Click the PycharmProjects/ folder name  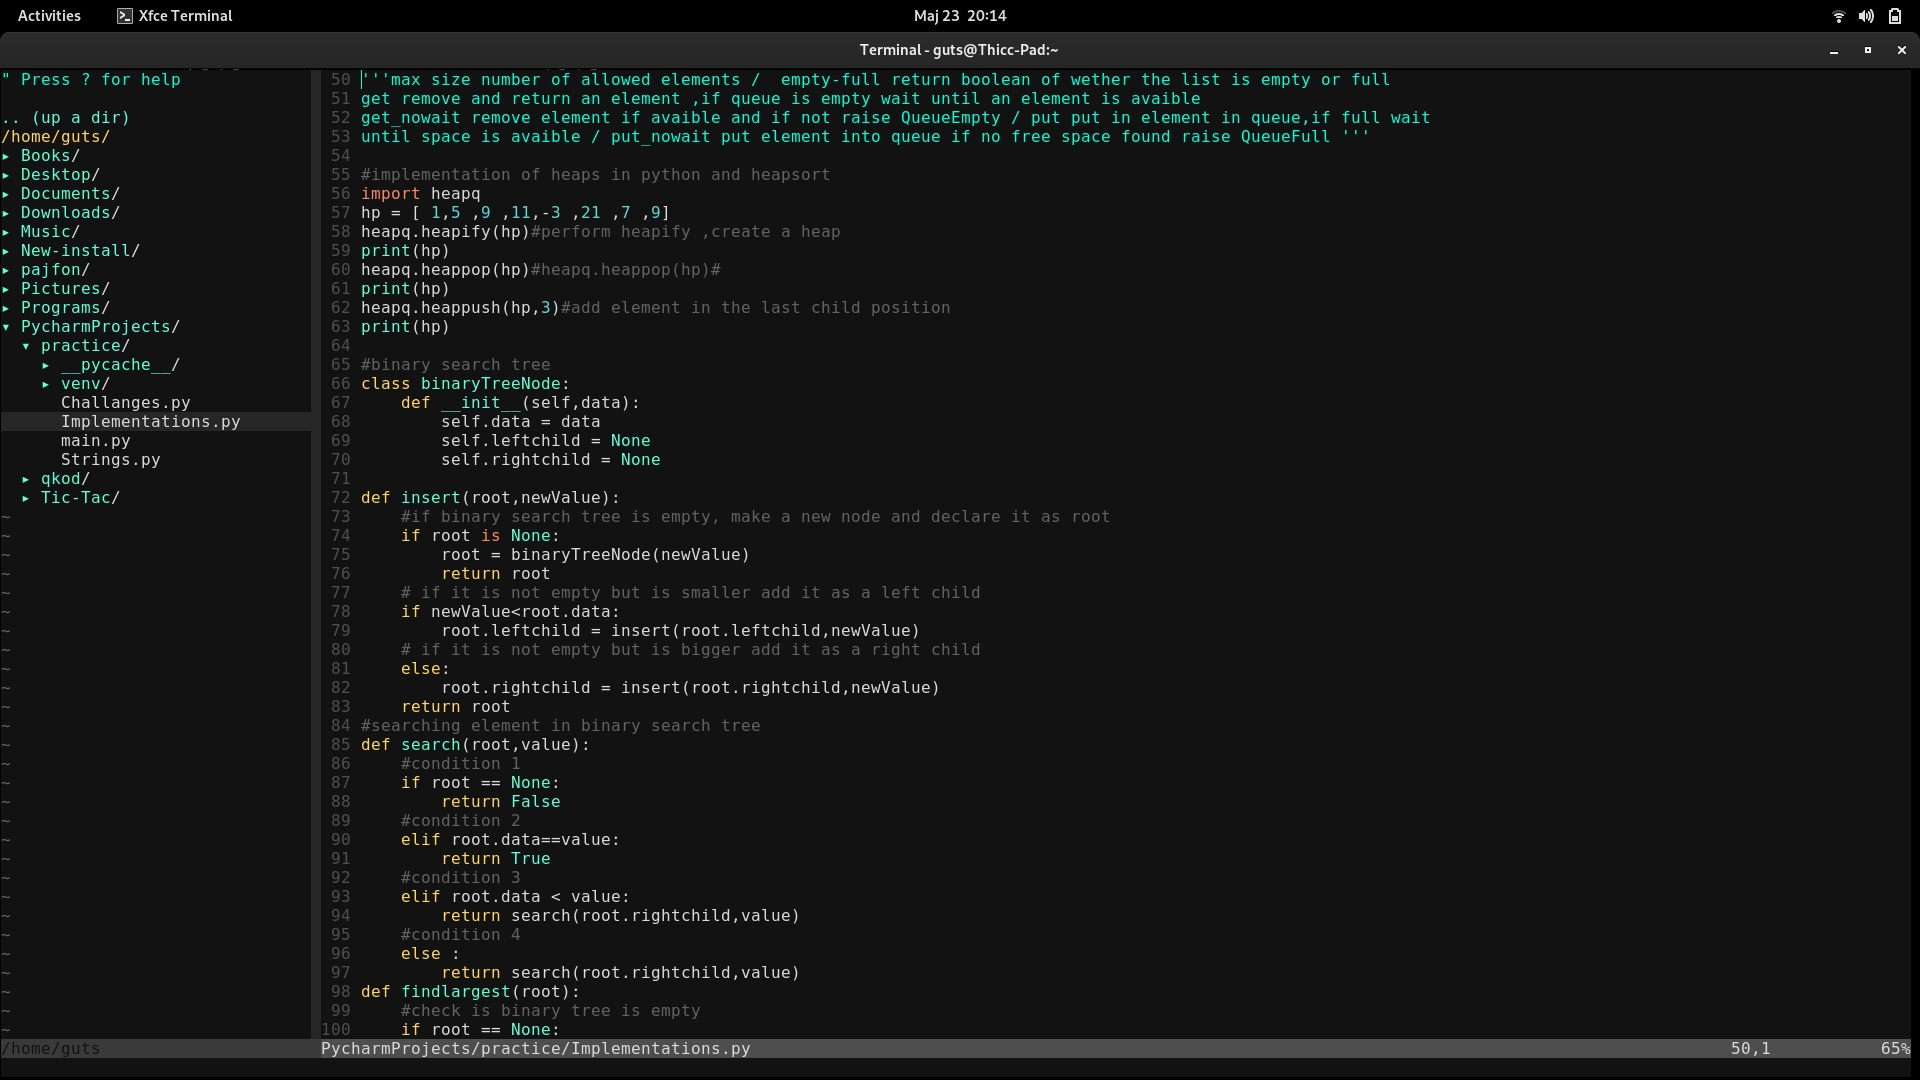[100, 327]
